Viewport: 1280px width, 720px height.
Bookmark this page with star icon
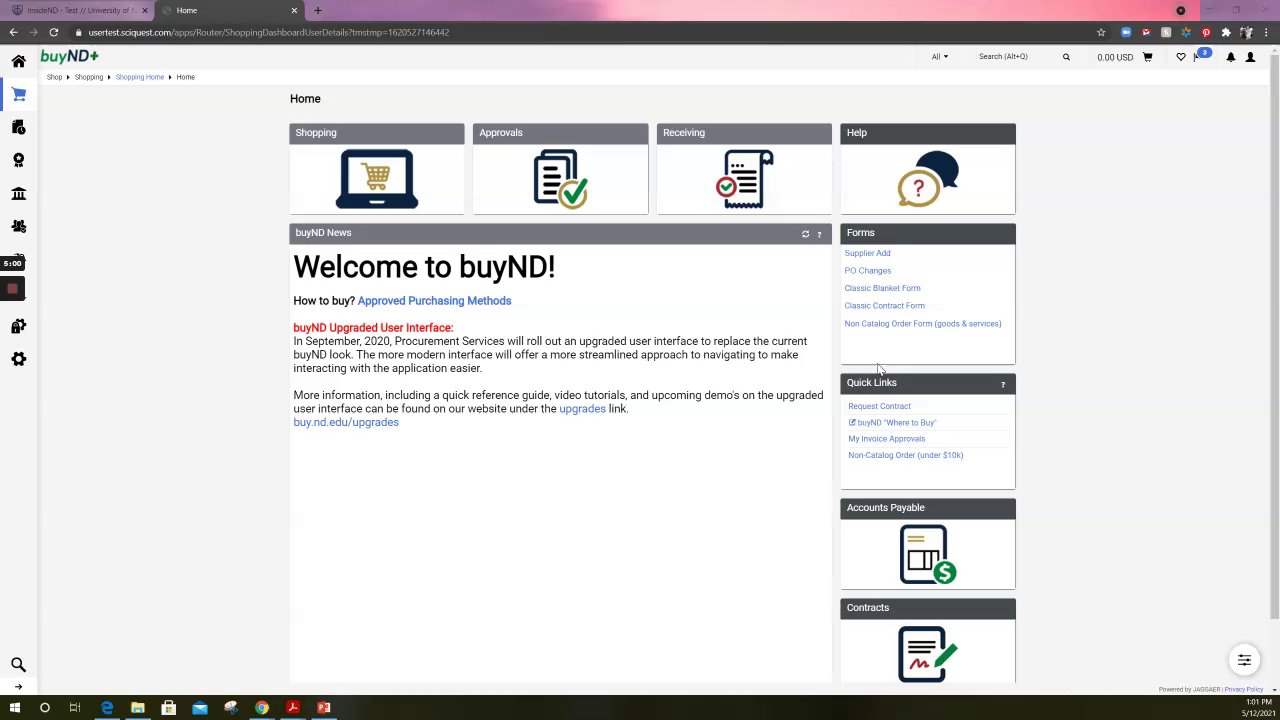click(1101, 32)
